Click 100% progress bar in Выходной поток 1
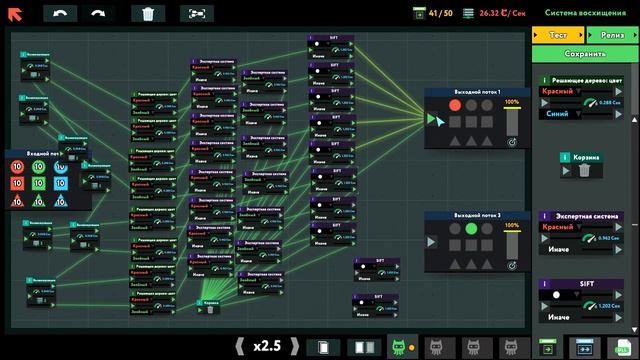This screenshot has width=640, height=360. 512,122
